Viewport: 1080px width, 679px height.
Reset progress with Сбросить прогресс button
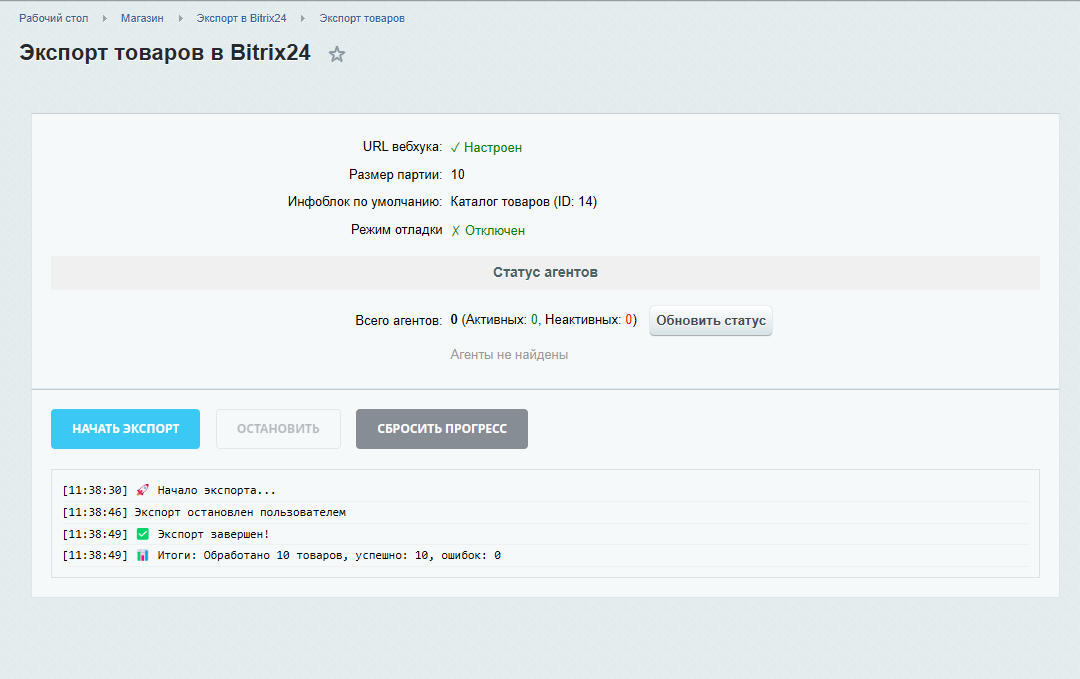(x=442, y=429)
